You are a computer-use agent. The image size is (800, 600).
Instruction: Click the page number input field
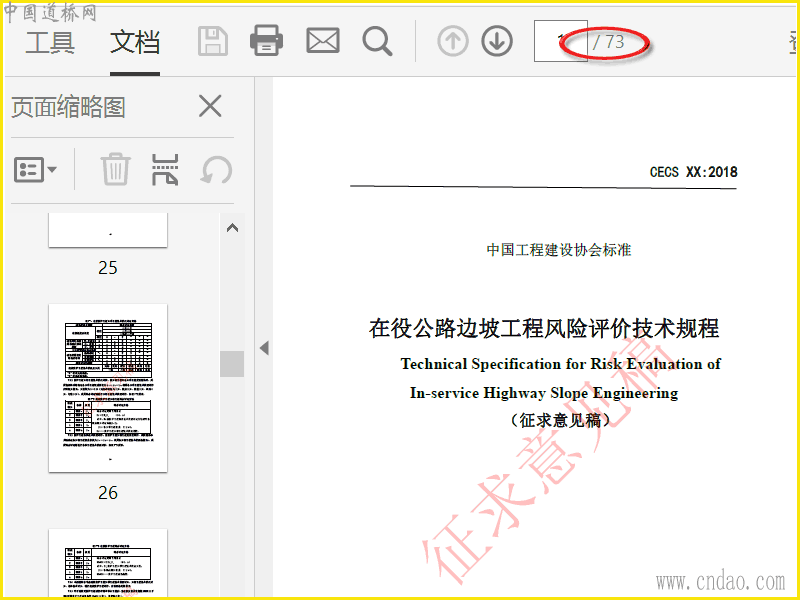pos(561,41)
